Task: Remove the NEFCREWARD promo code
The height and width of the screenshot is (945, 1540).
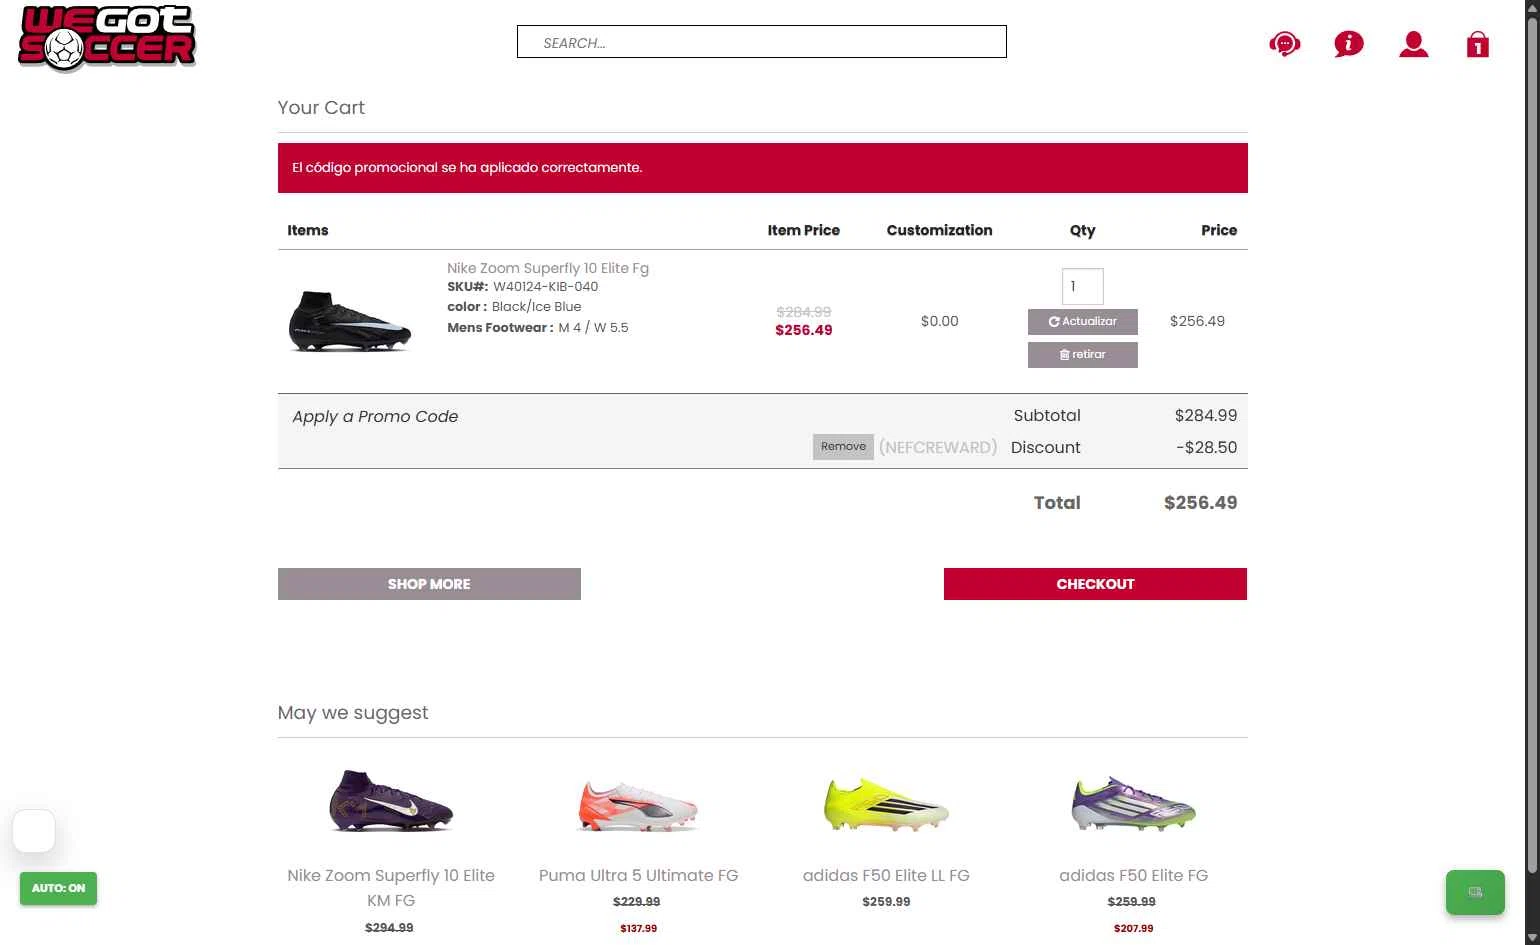Action: click(843, 447)
